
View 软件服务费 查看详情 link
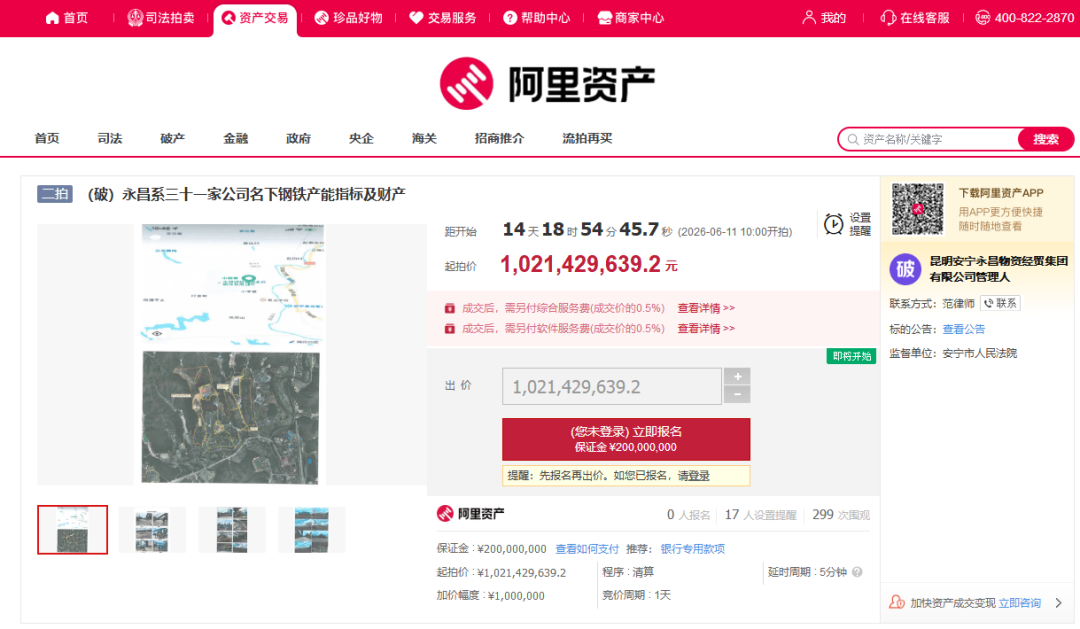(706, 329)
